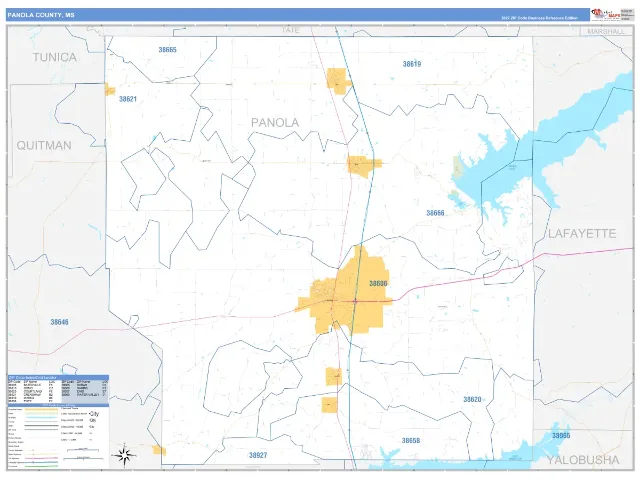Select the ZIP code label 38620
Screen dimensions: 640x480
[x=472, y=399]
